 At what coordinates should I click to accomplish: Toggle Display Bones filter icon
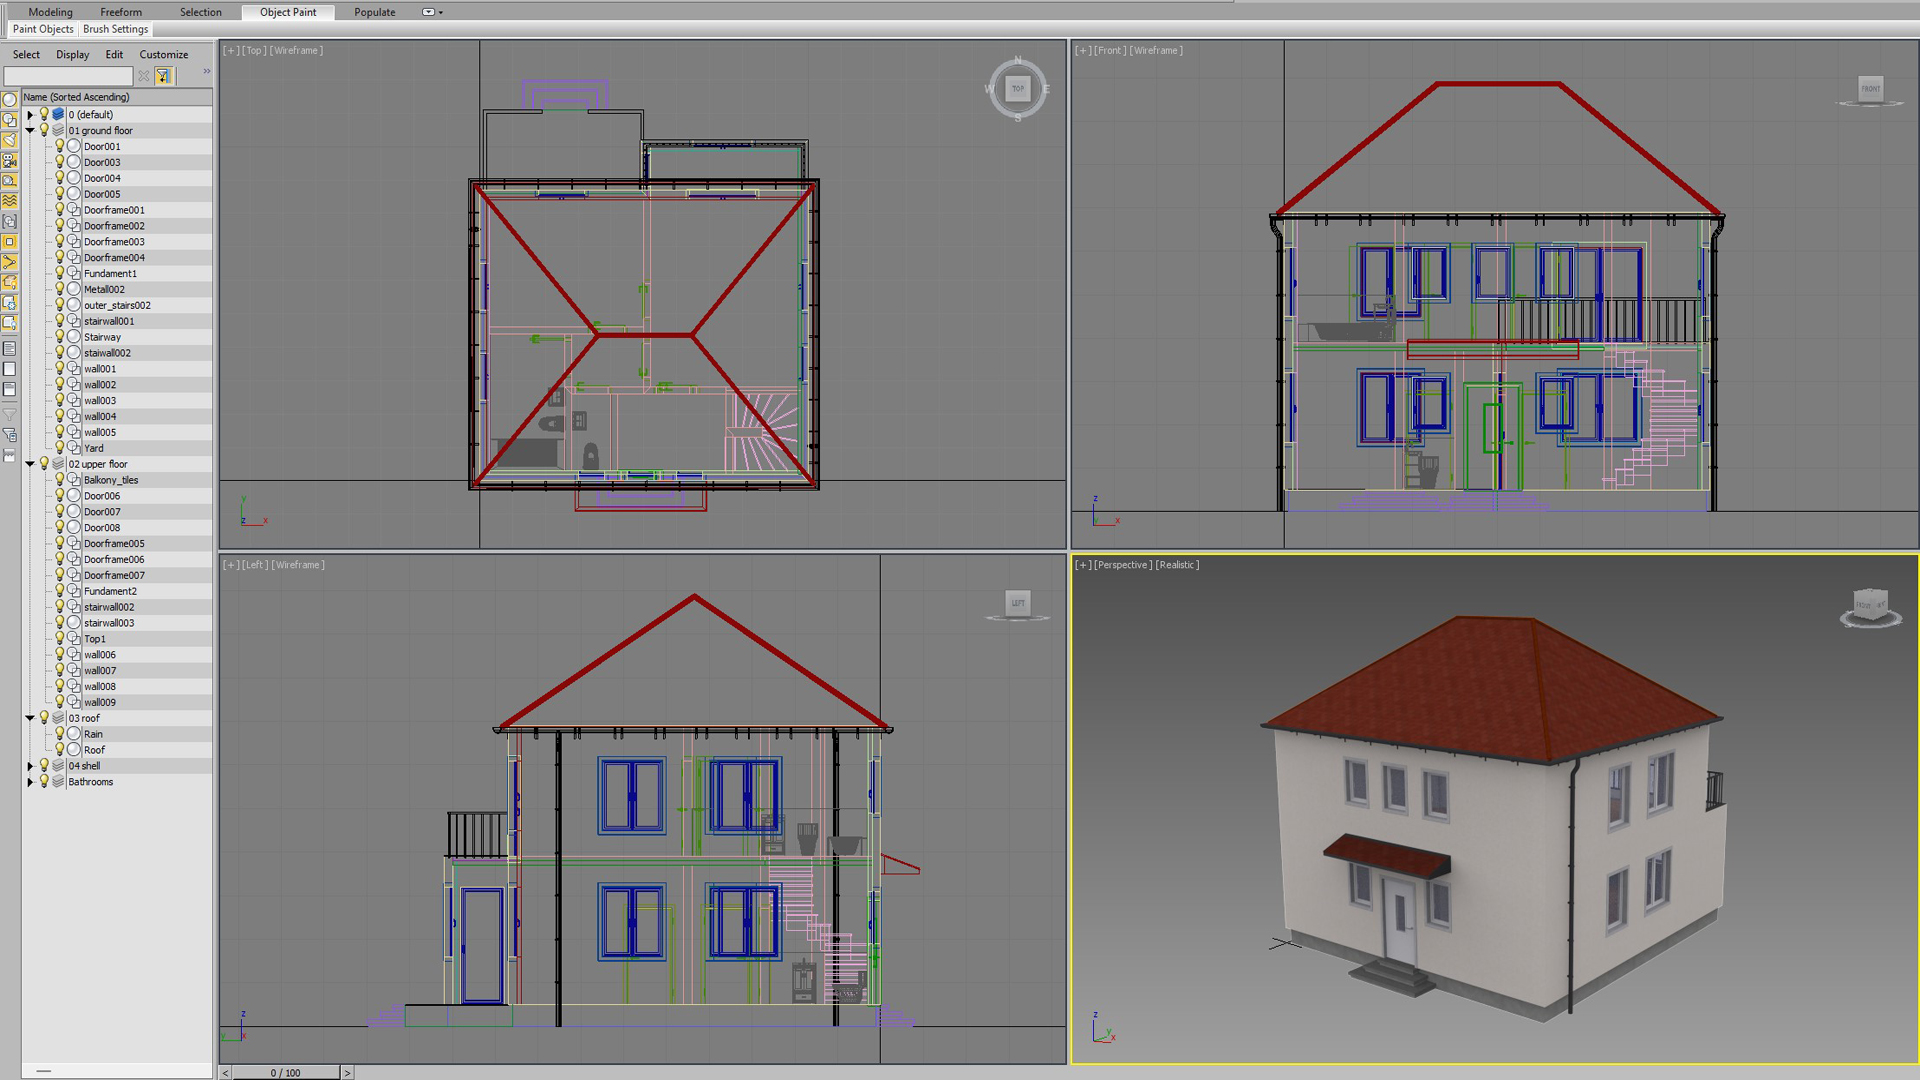coord(10,262)
